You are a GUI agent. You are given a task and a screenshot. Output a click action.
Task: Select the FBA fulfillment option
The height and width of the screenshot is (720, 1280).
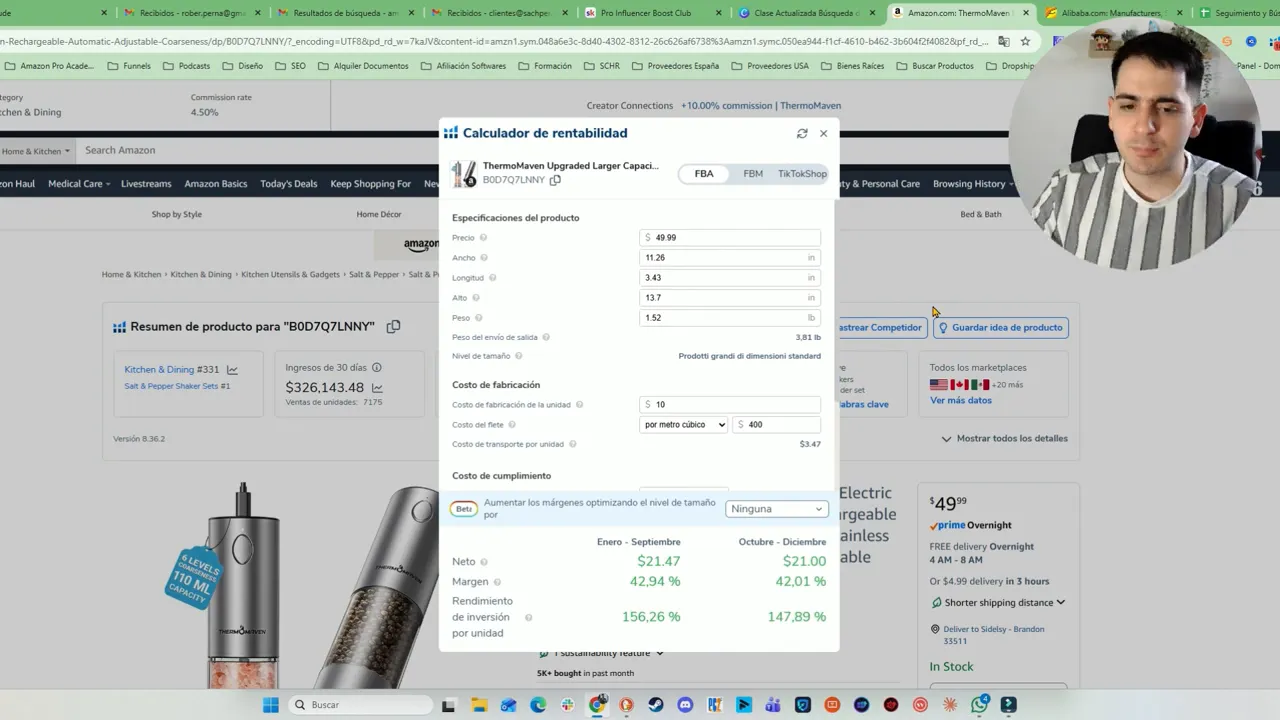(704, 174)
